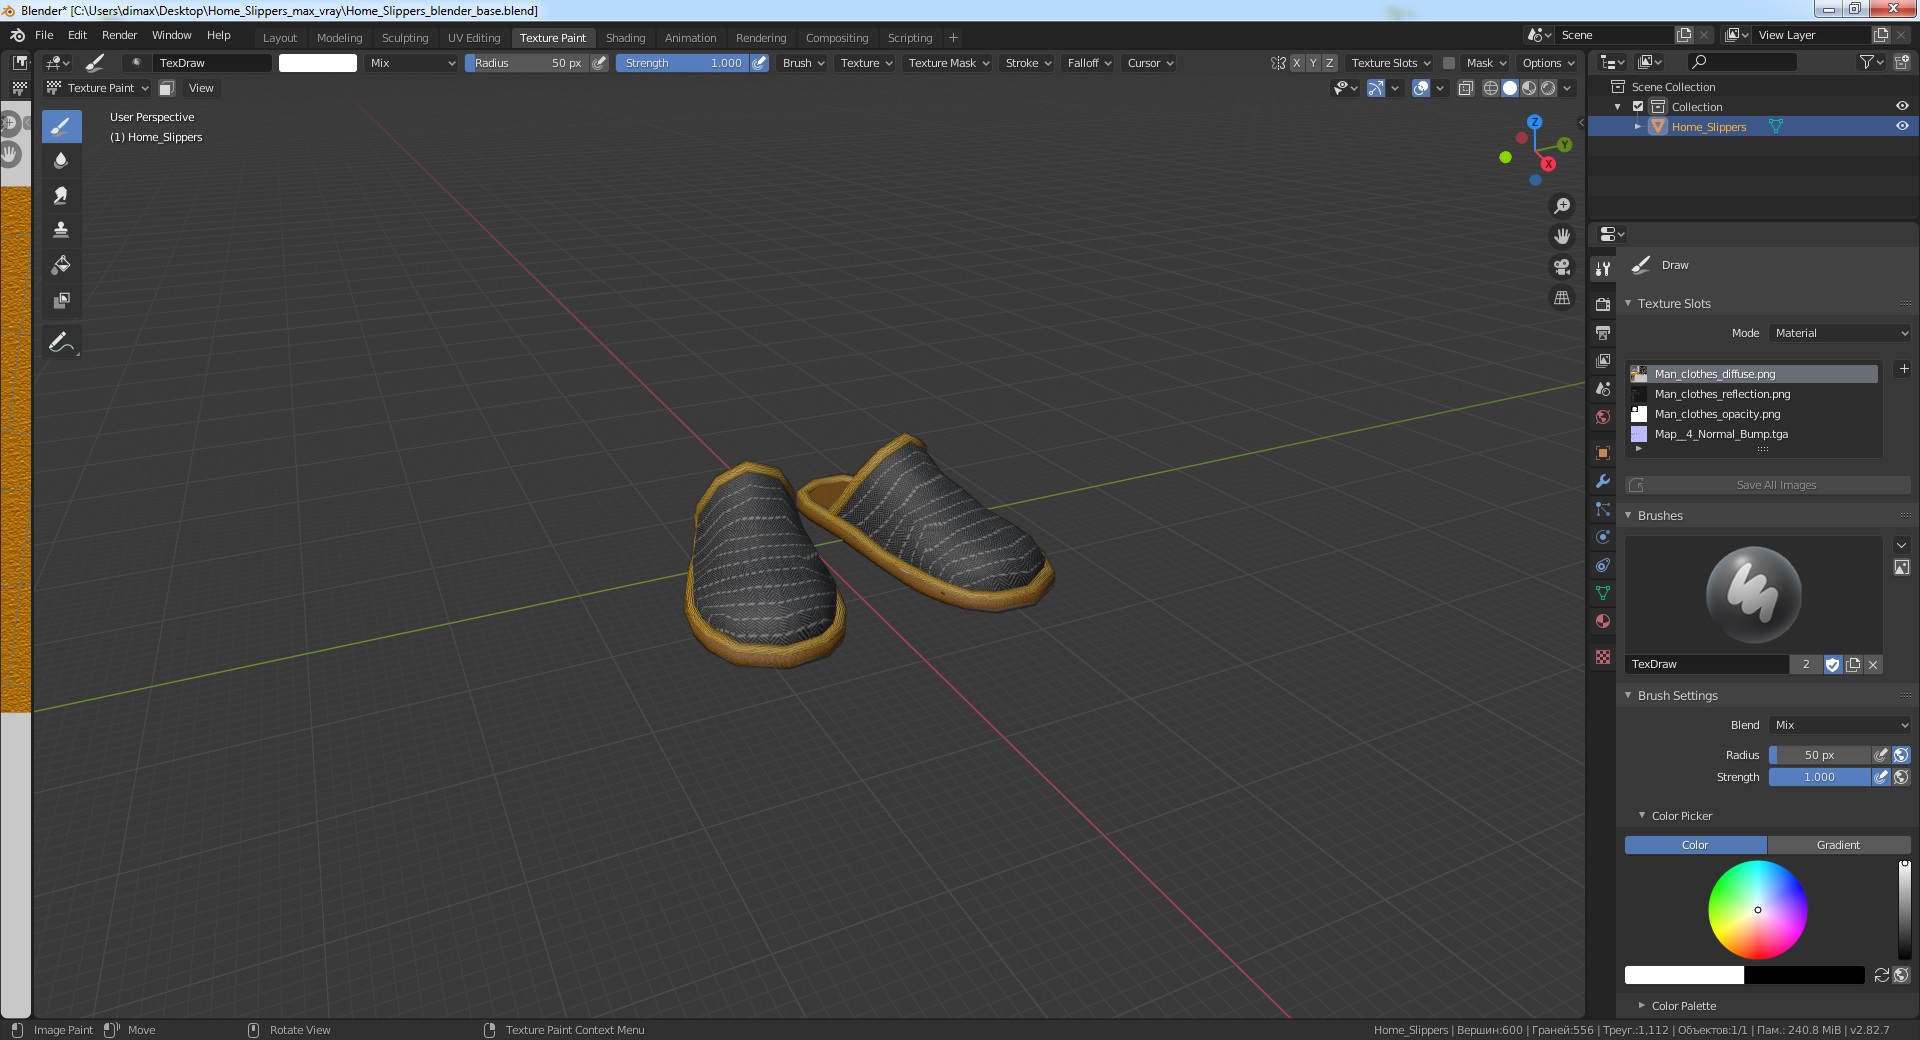Screen dimensions: 1920x1040
Task: Open the Object properties tab
Action: tap(1603, 453)
